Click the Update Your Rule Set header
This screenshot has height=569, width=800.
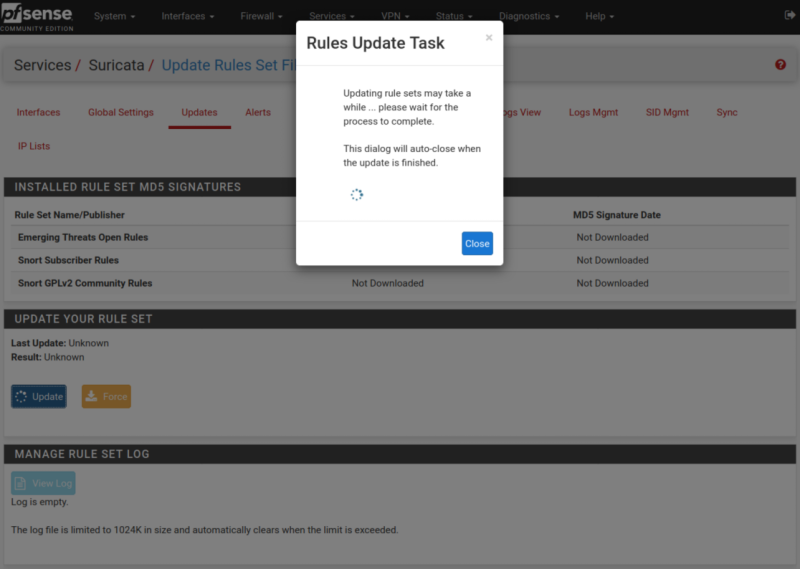click(x=83, y=319)
